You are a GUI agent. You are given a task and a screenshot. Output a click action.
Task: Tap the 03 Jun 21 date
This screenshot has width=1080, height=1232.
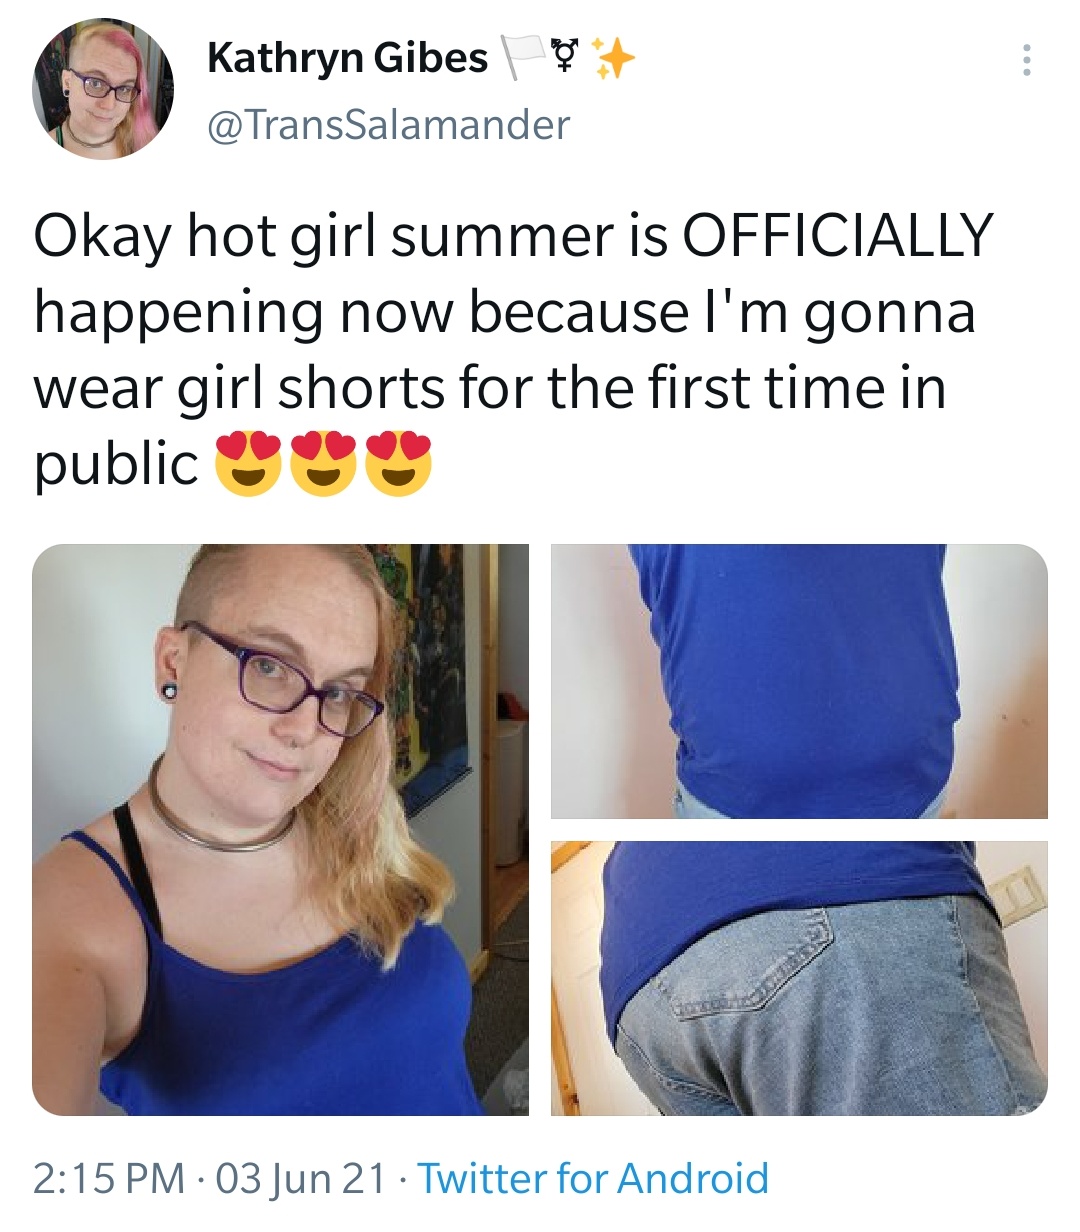click(300, 1178)
